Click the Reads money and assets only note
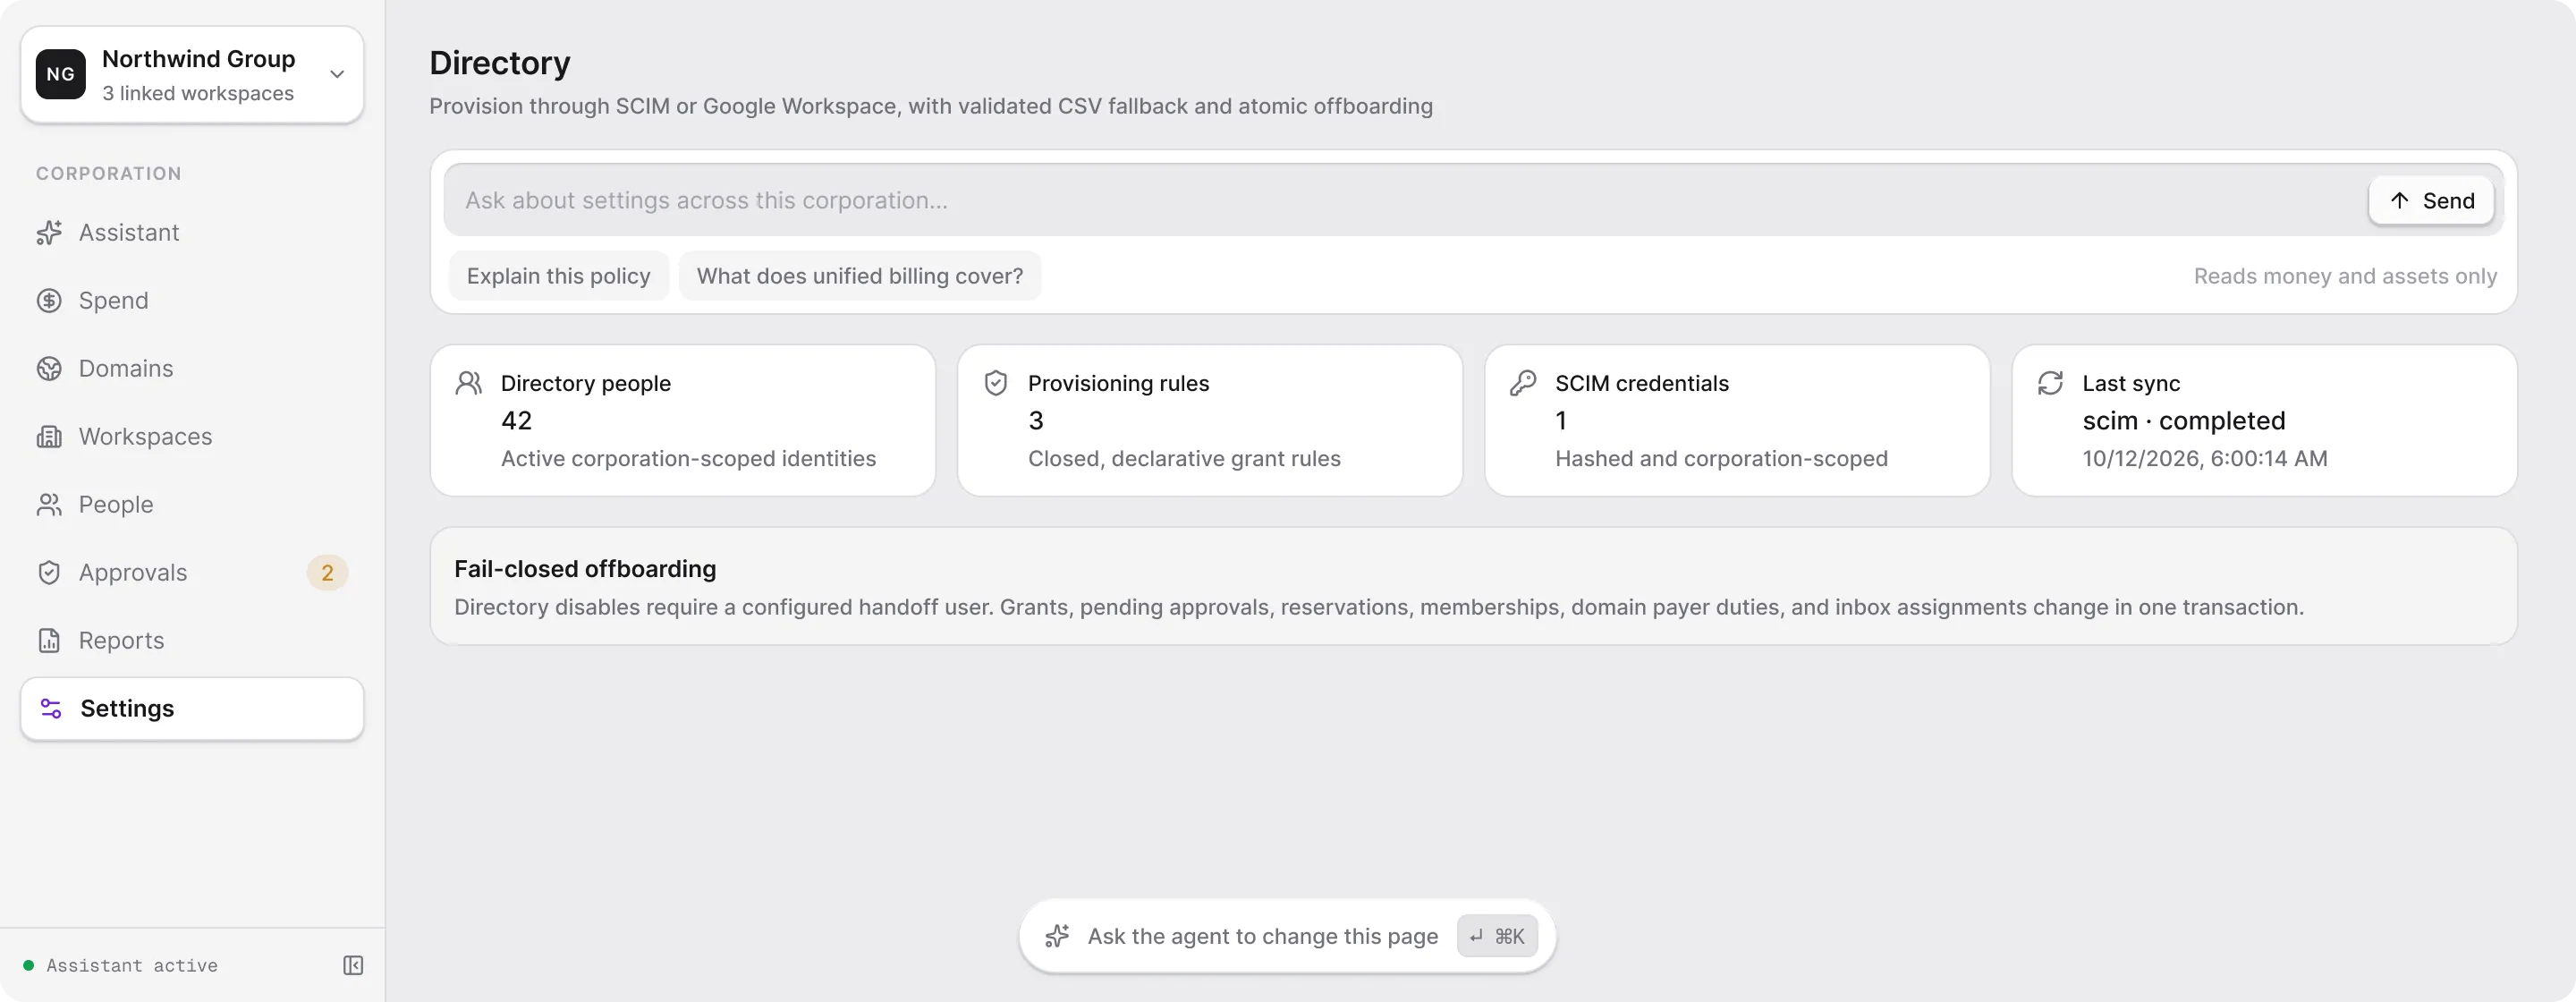 (x=2345, y=277)
